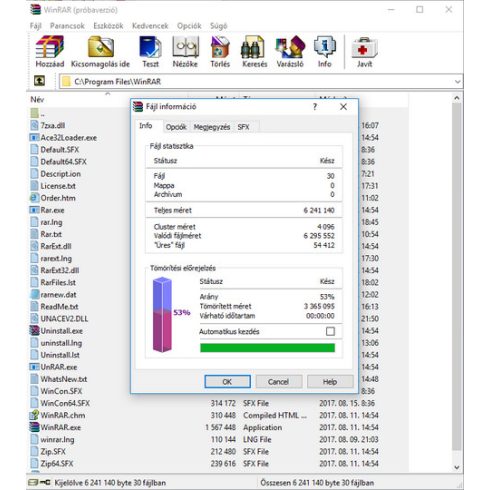This screenshot has height=490, width=490.
Task: Close the Fájl információ dialog
Action: (x=343, y=107)
